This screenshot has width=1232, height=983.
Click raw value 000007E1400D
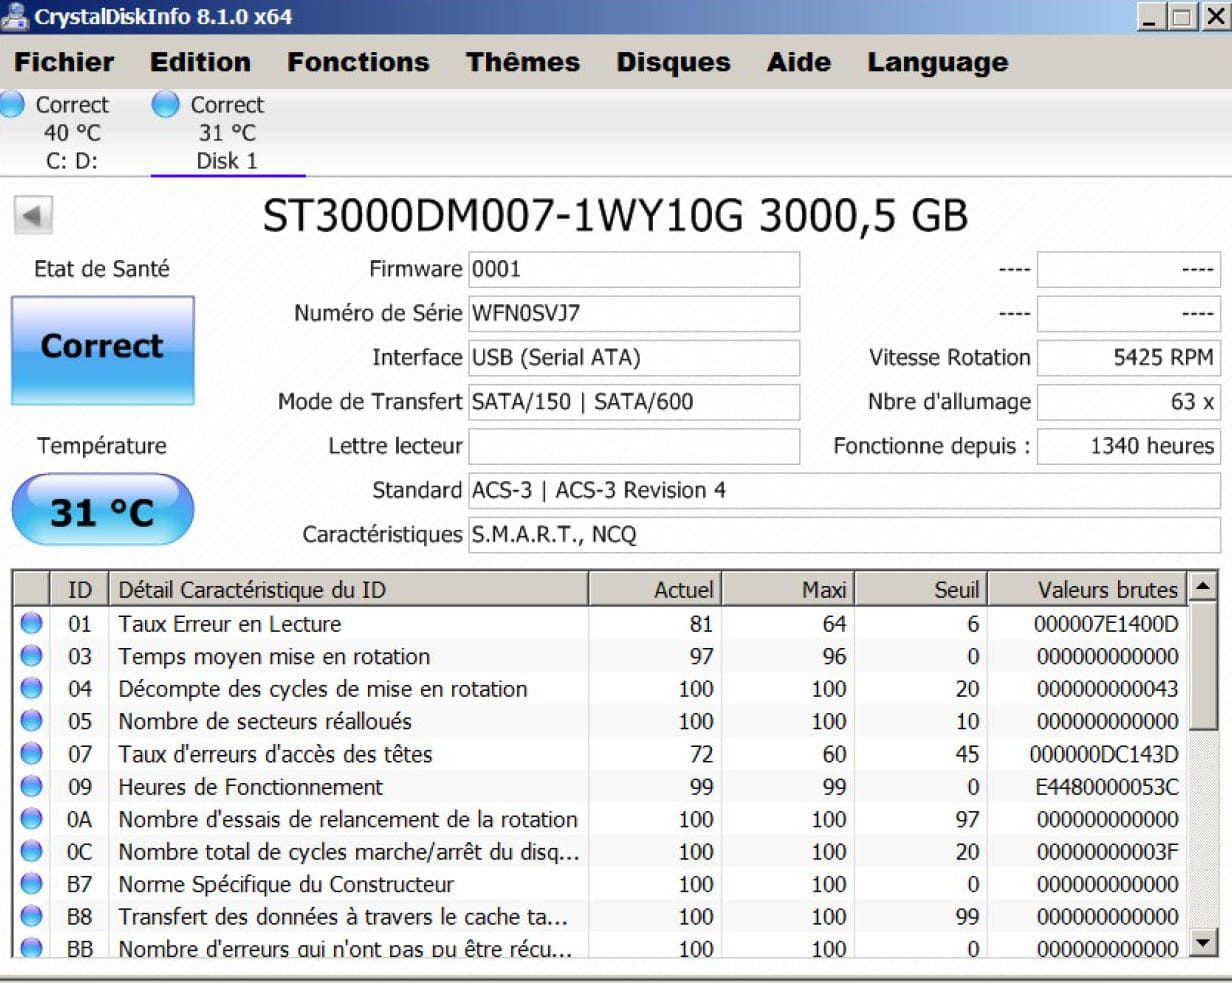coord(1106,623)
